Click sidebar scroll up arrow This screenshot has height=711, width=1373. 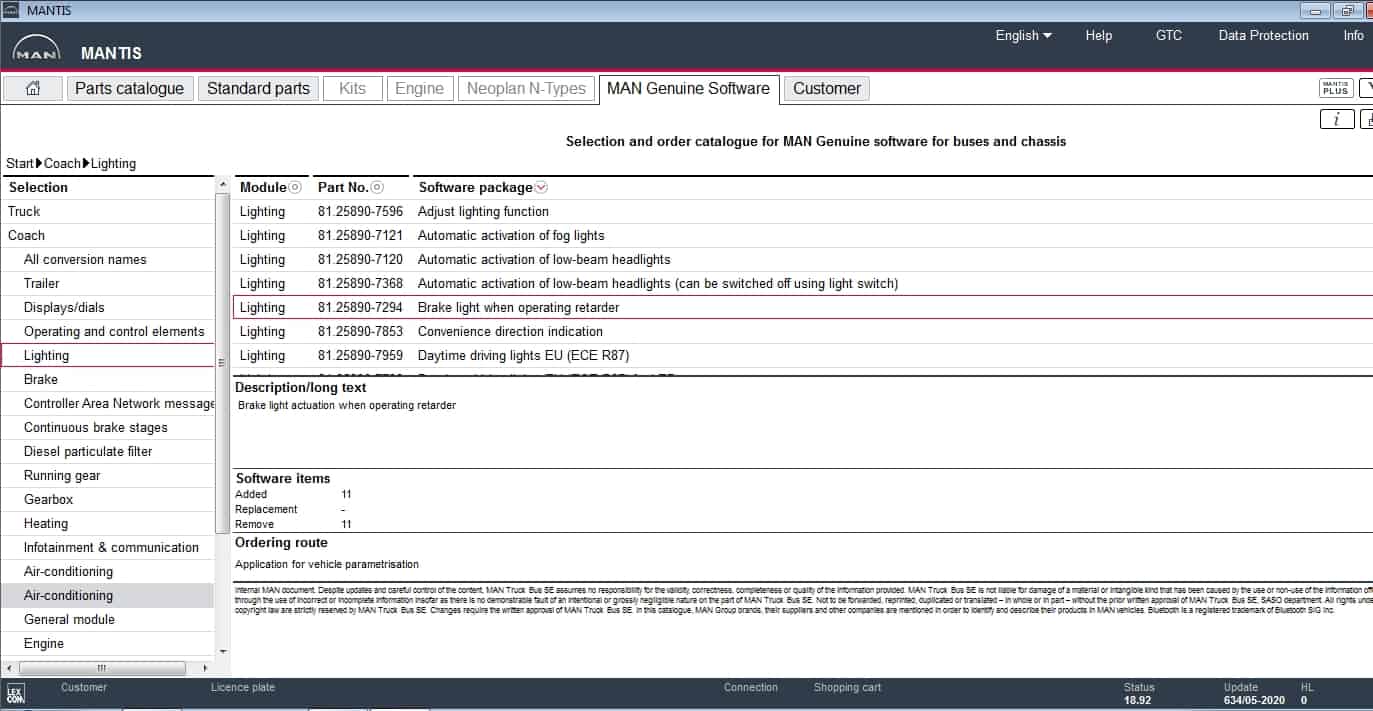tap(222, 186)
